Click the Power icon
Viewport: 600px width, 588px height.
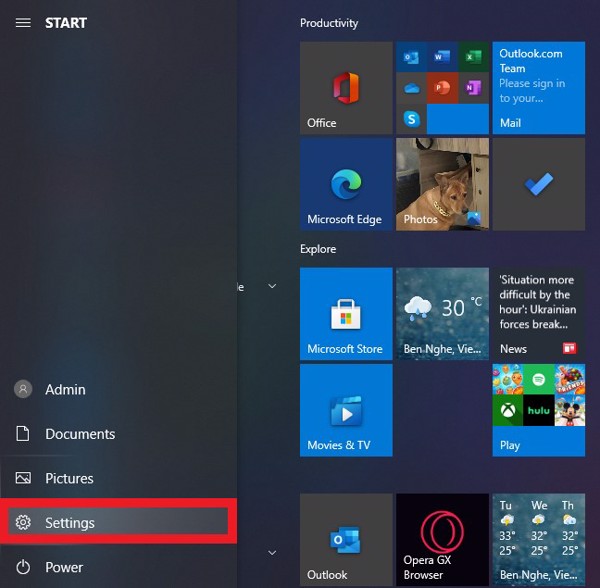[23, 567]
